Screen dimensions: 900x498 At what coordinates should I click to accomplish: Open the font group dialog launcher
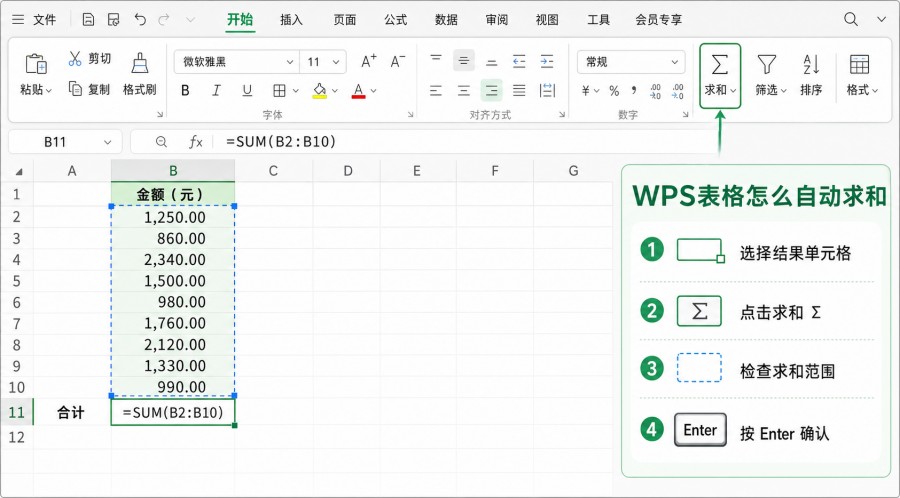[410, 115]
